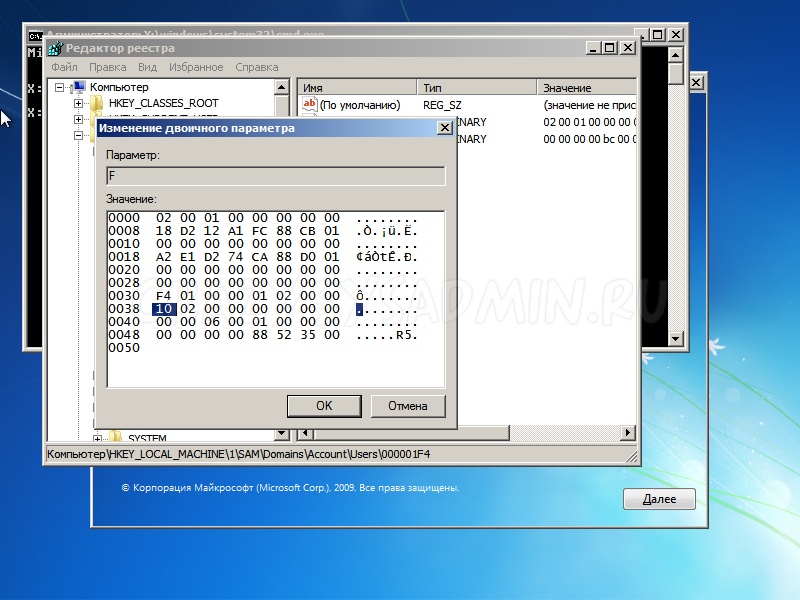Expand the HKEY_CLASSES_ROOT tree node
Viewport: 800px width, 600px height.
click(x=79, y=103)
